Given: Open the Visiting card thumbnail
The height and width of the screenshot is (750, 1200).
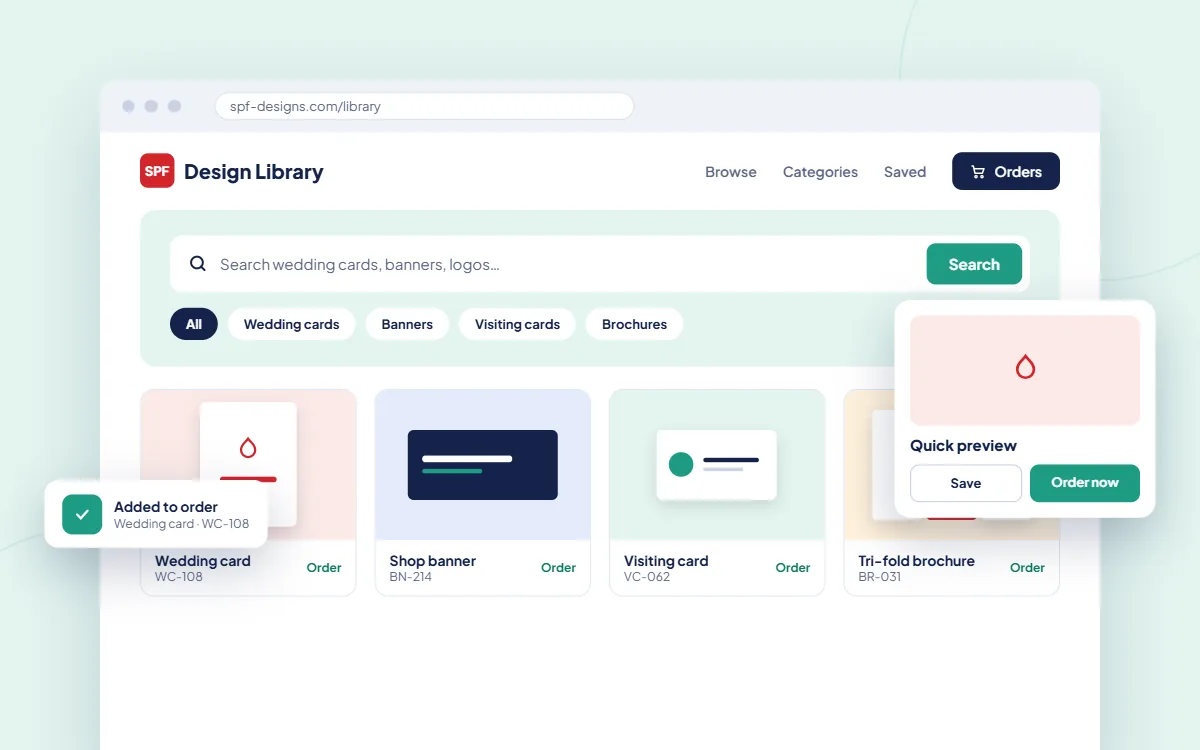Looking at the screenshot, I should (x=717, y=465).
